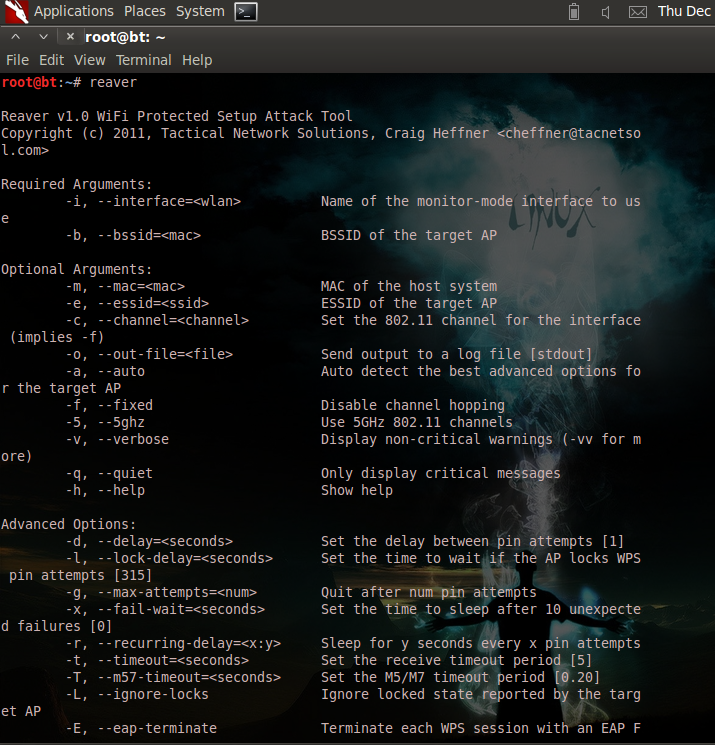This screenshot has width=715, height=745.
Task: Open the Applications menu
Action: 74,11
